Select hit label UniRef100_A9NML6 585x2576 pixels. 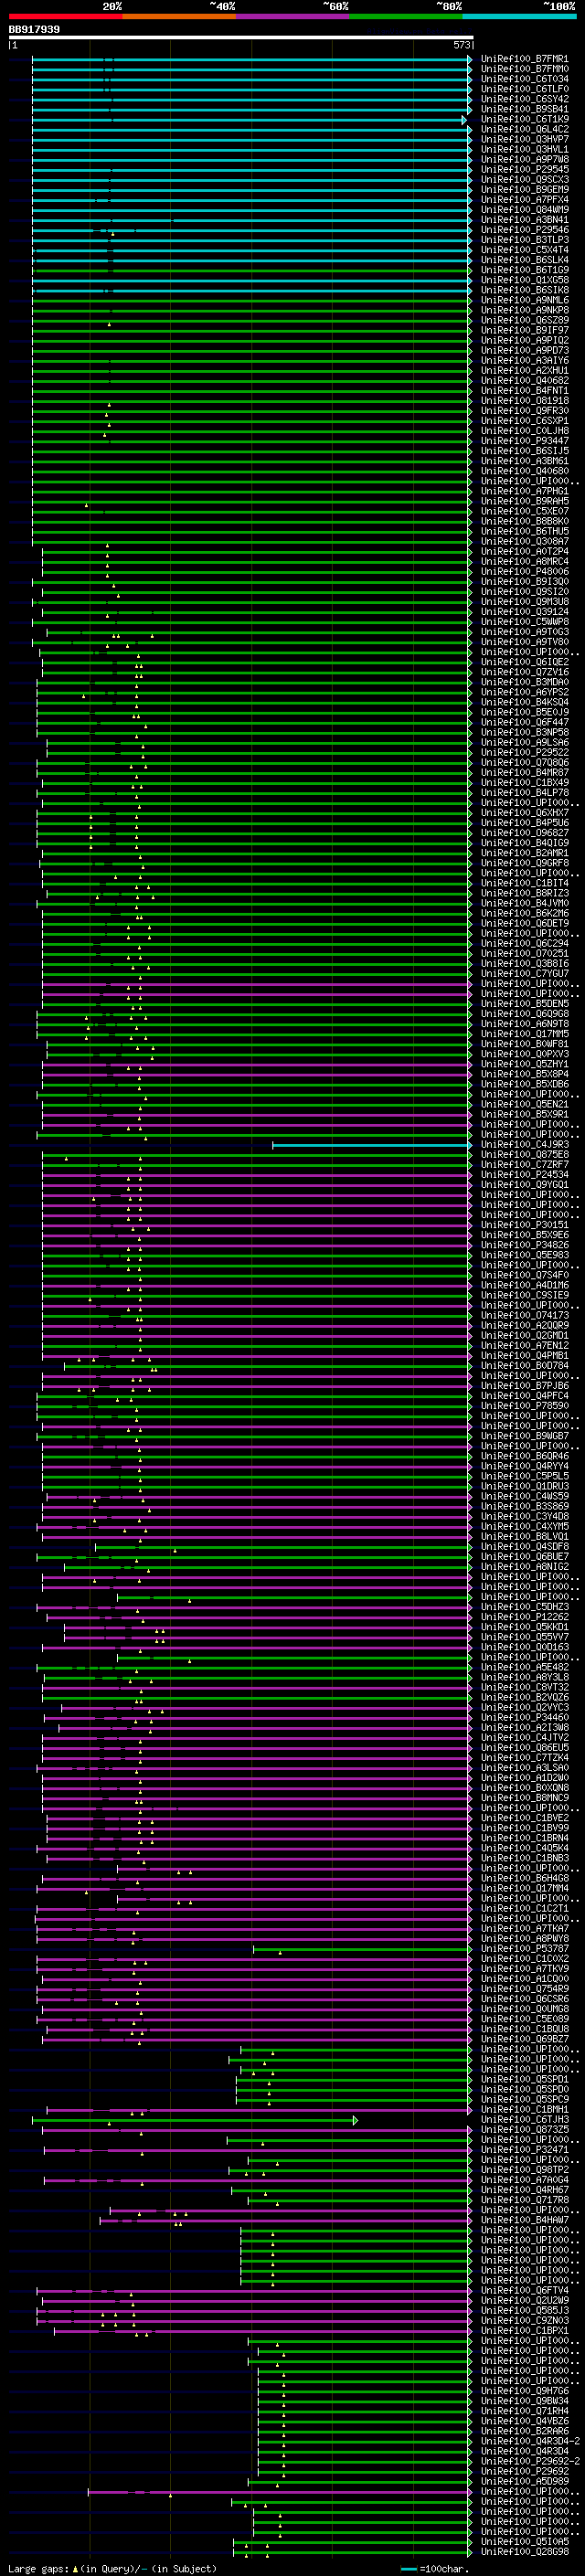[525, 300]
